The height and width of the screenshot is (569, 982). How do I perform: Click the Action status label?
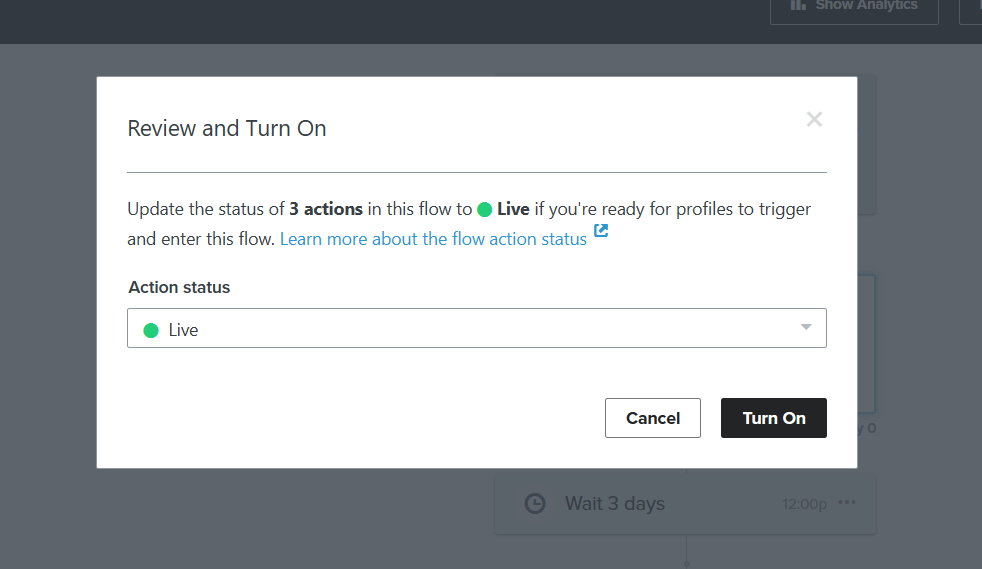179,287
